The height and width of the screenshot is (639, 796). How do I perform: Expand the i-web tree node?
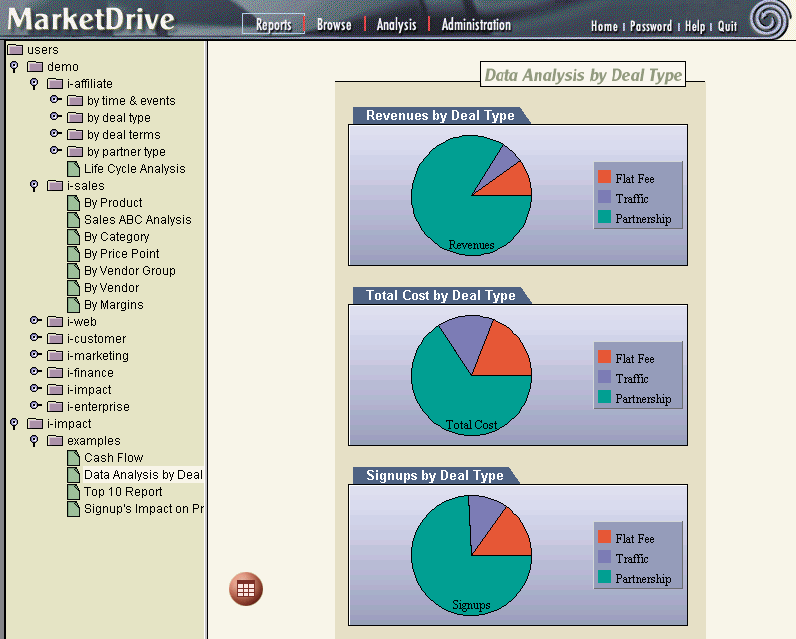36,321
